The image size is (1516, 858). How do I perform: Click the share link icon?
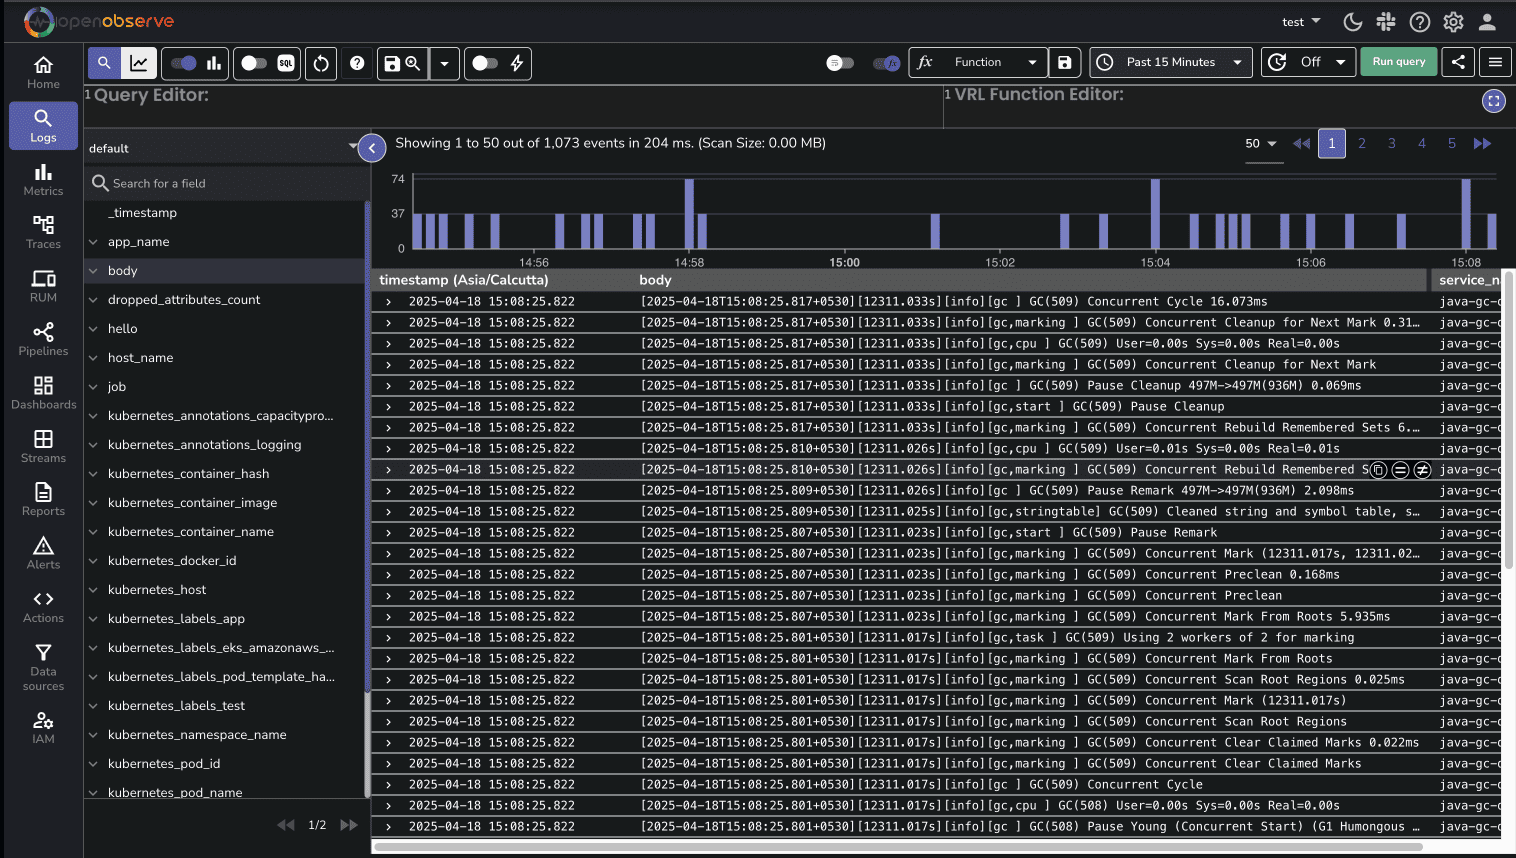click(x=1459, y=62)
